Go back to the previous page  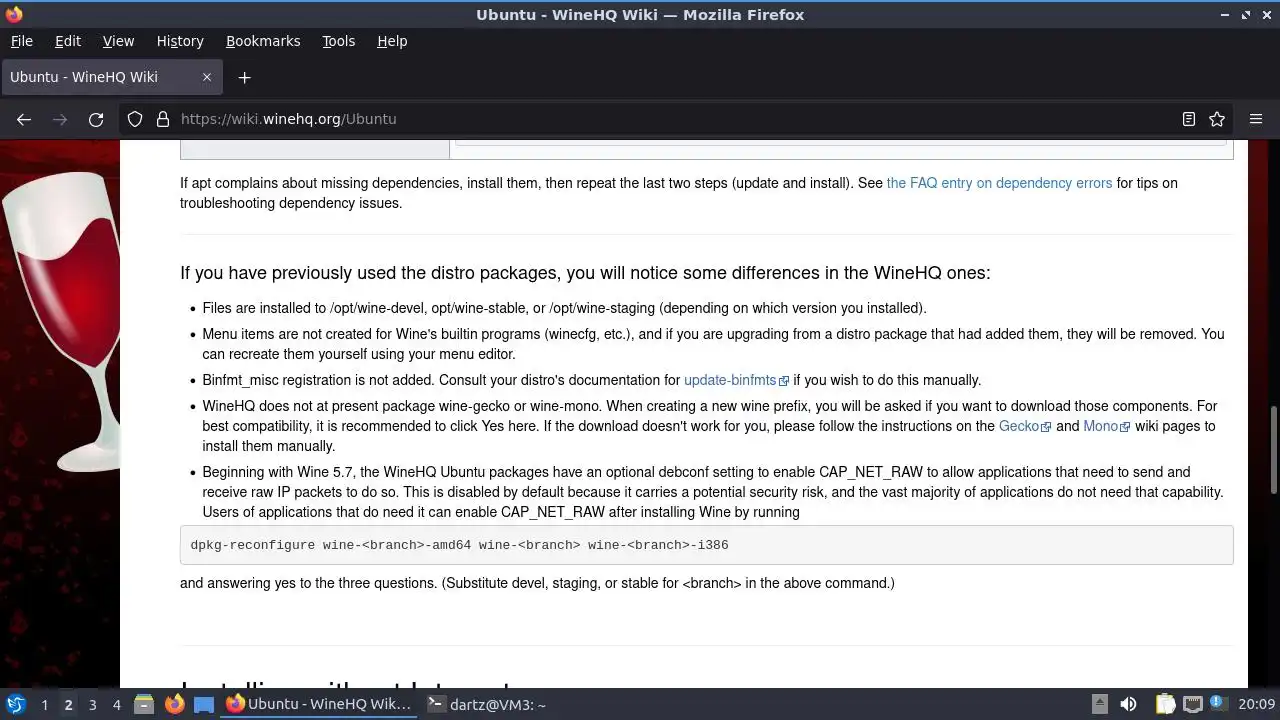(x=24, y=119)
